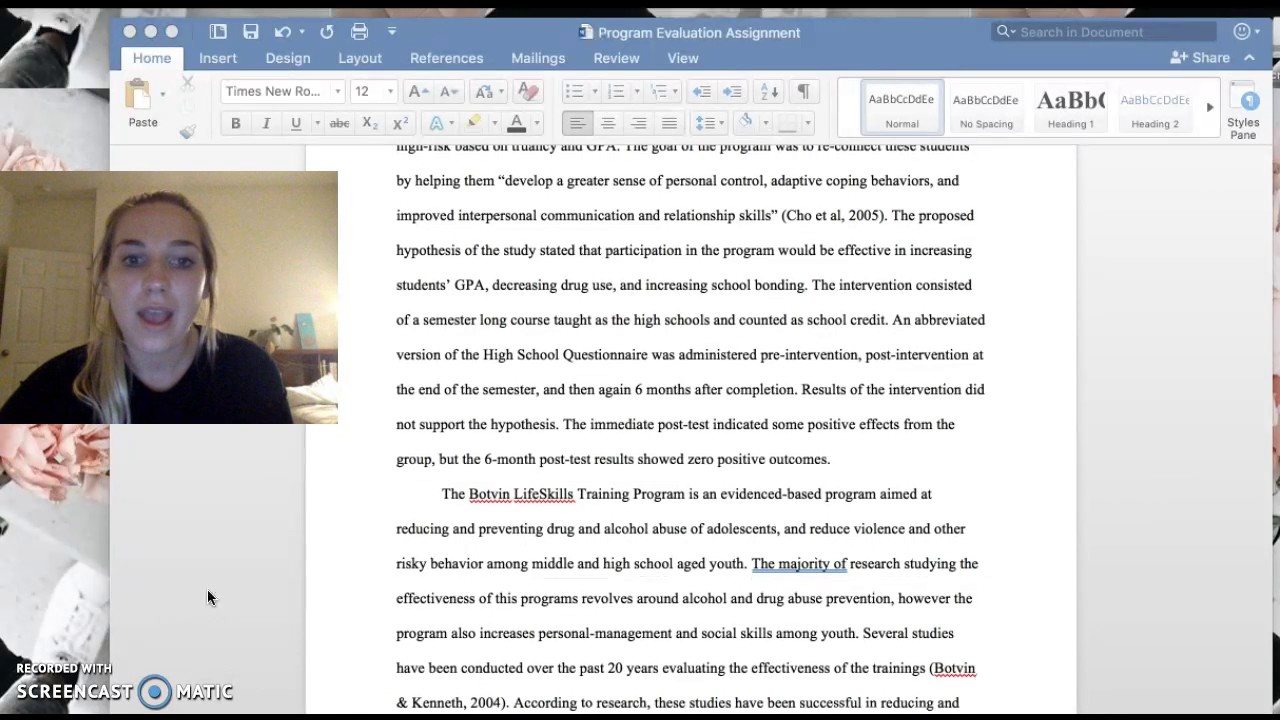Open the Styles Pane
1280x720 pixels.
pyautogui.click(x=1243, y=112)
